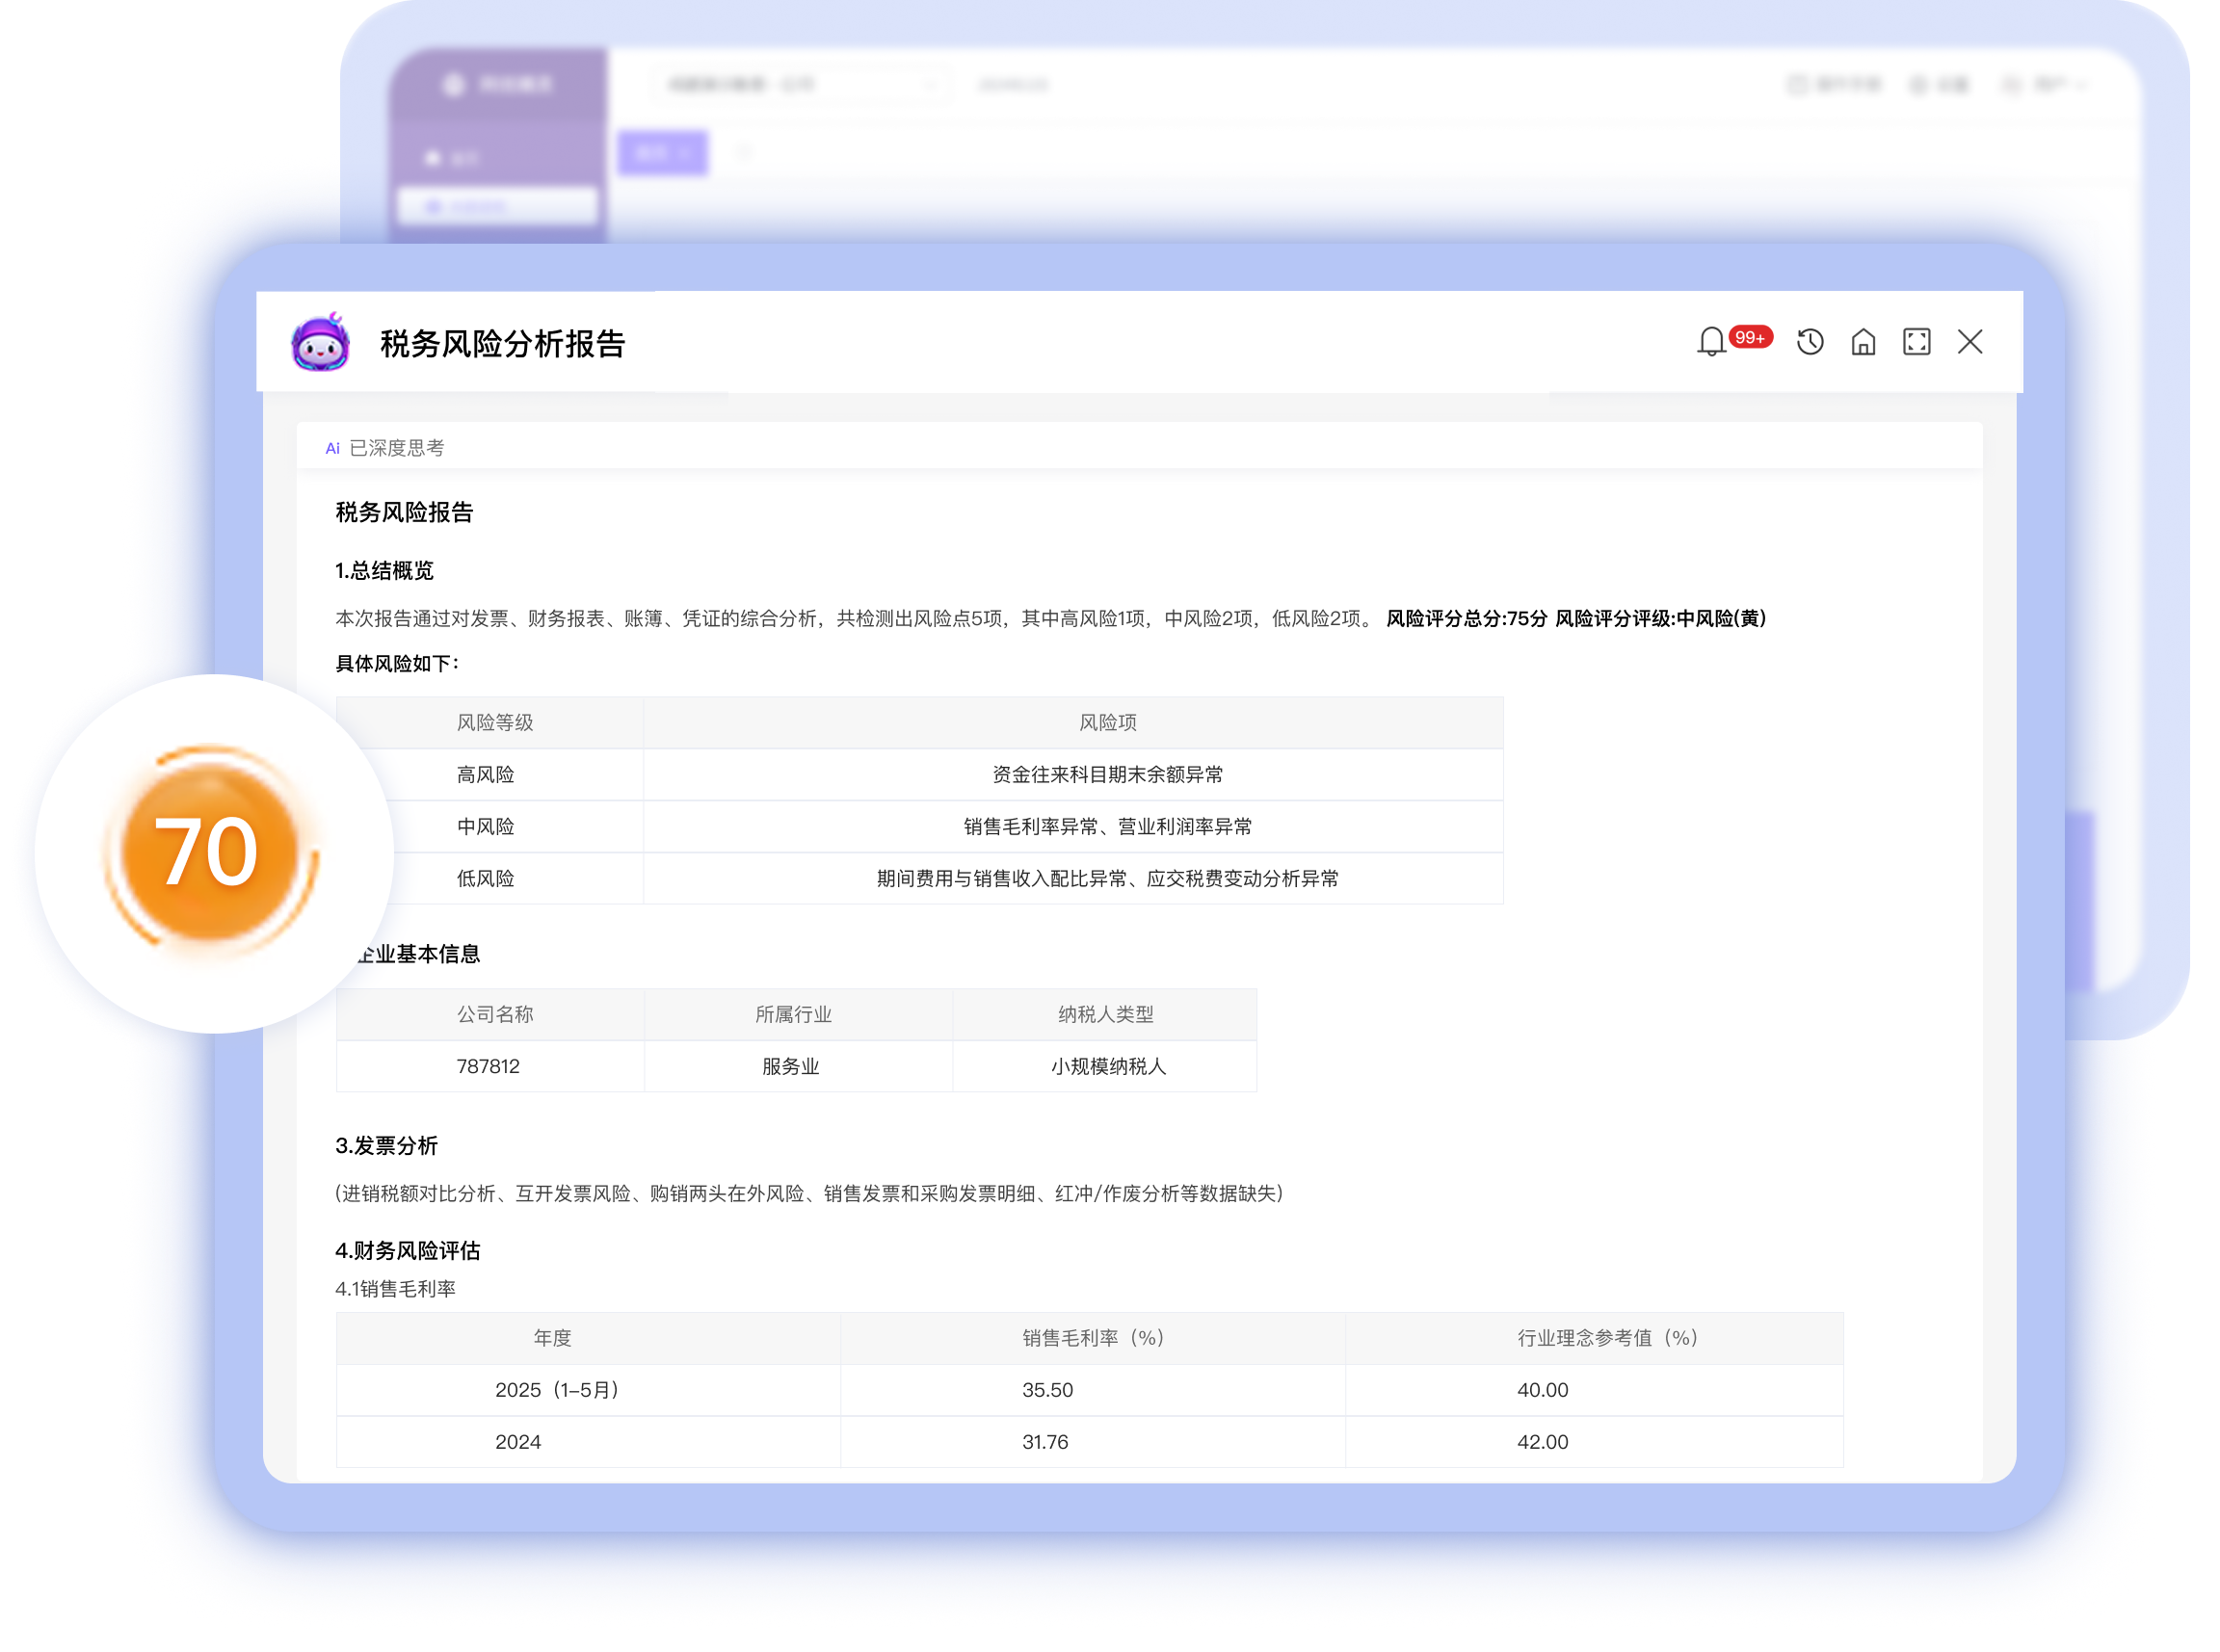The image size is (2220, 1652).
Task: Click the purple robot mascot avatar
Action: tap(320, 343)
